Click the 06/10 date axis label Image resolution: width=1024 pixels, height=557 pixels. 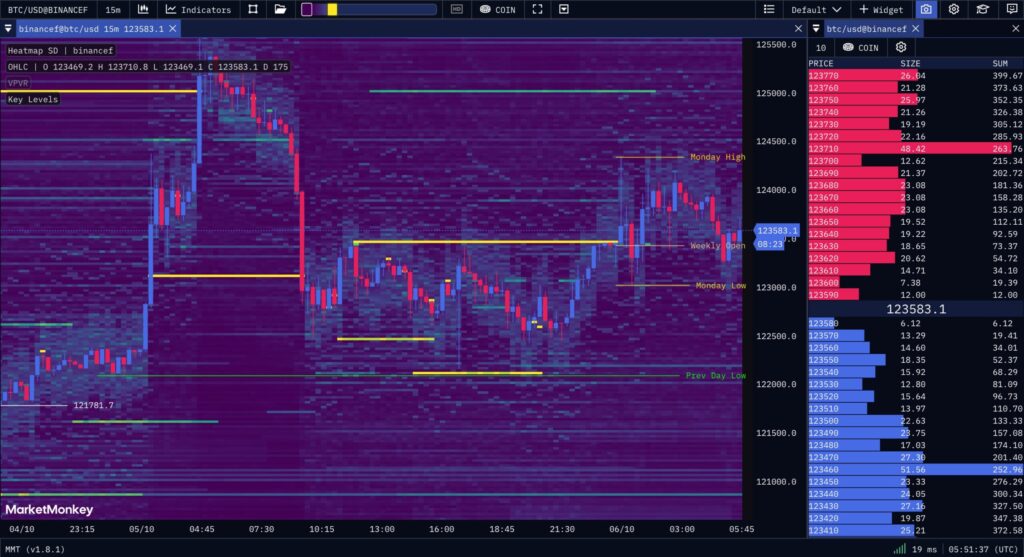pos(621,529)
